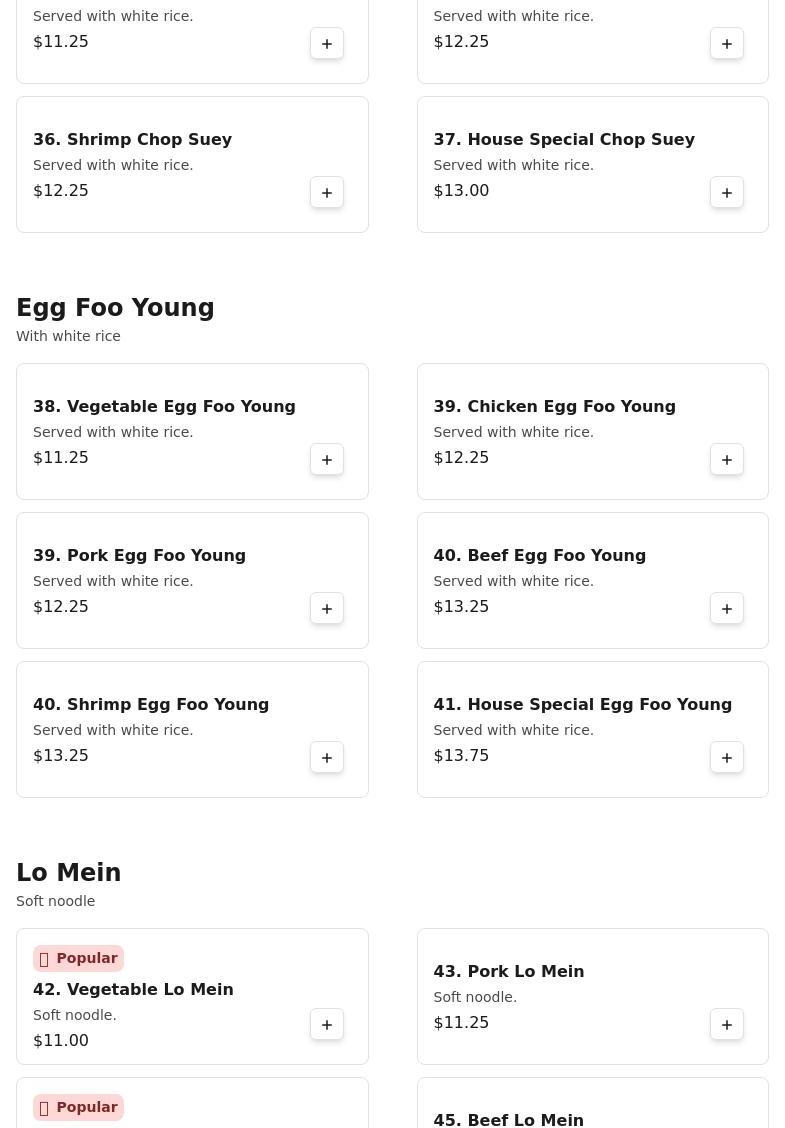Click the Vegetable Lo Mein item title
The height and width of the screenshot is (1128, 785).
click(x=133, y=990)
